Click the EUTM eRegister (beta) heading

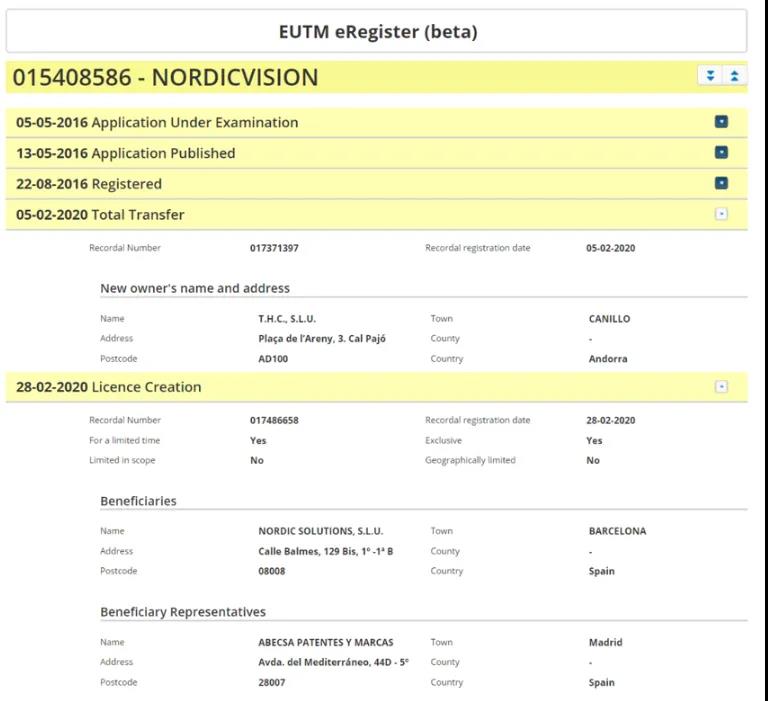(378, 32)
